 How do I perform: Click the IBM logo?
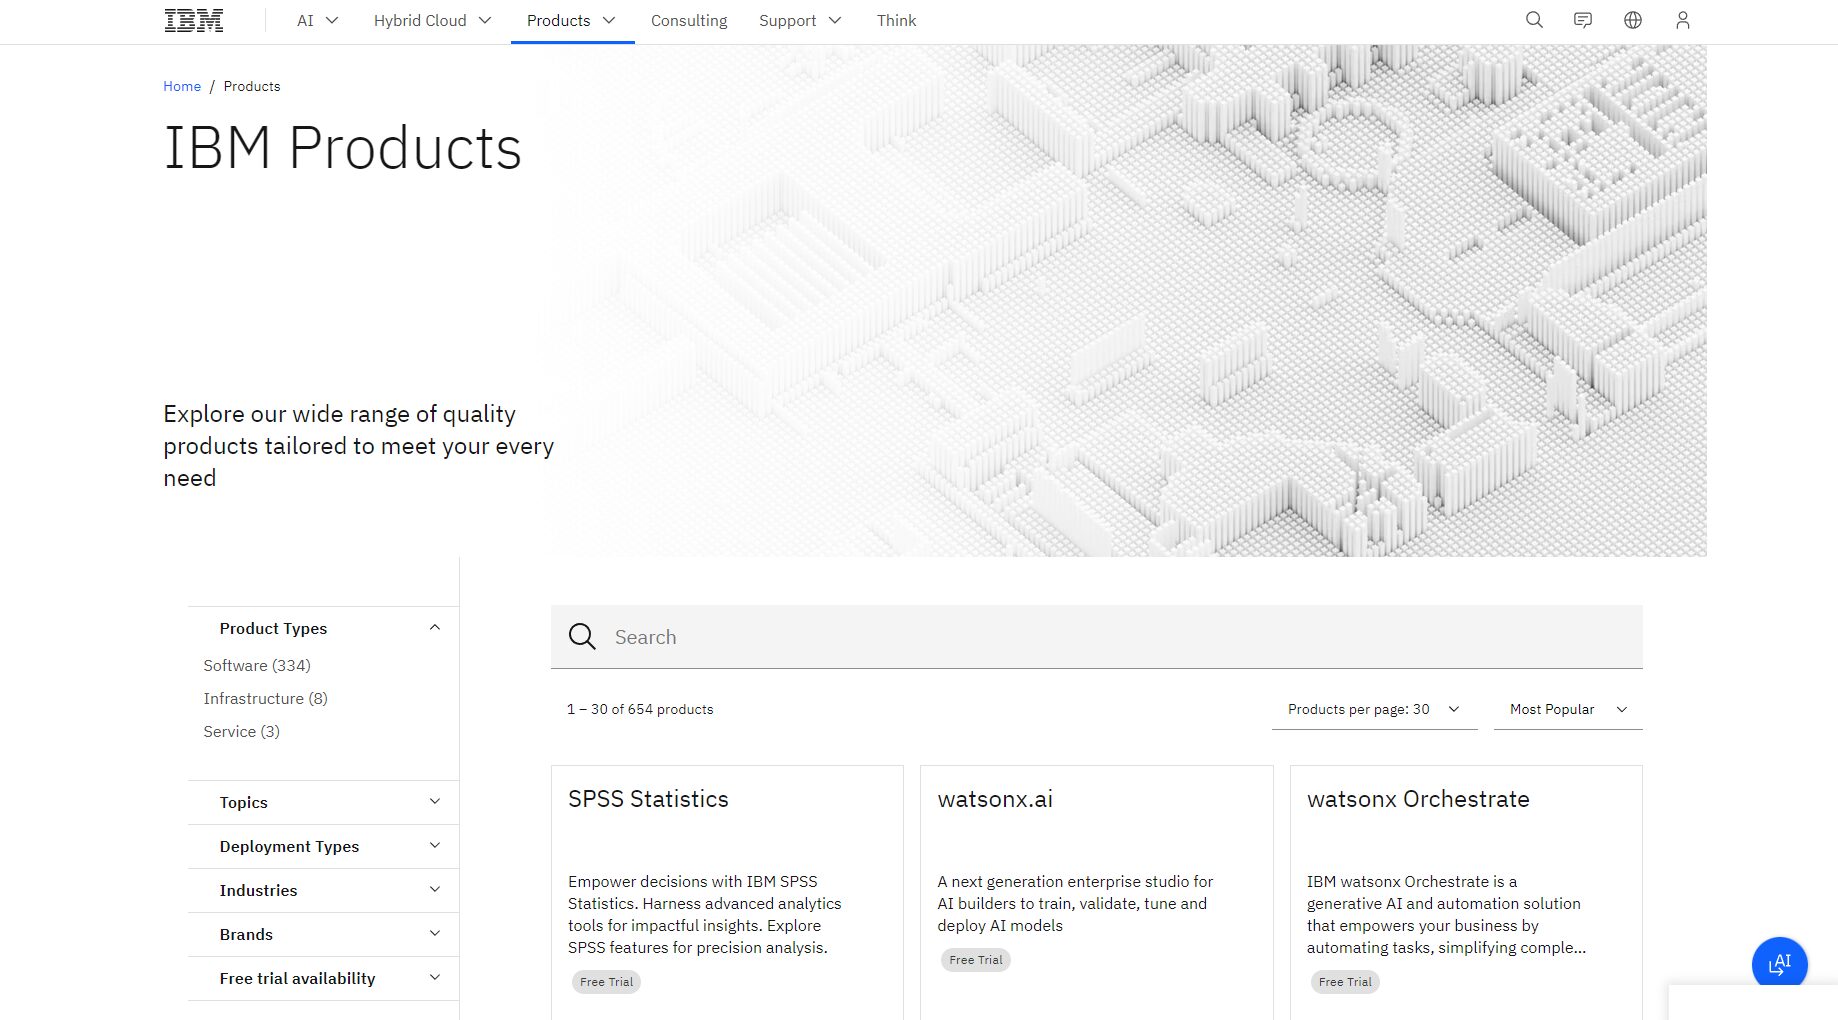click(x=193, y=21)
